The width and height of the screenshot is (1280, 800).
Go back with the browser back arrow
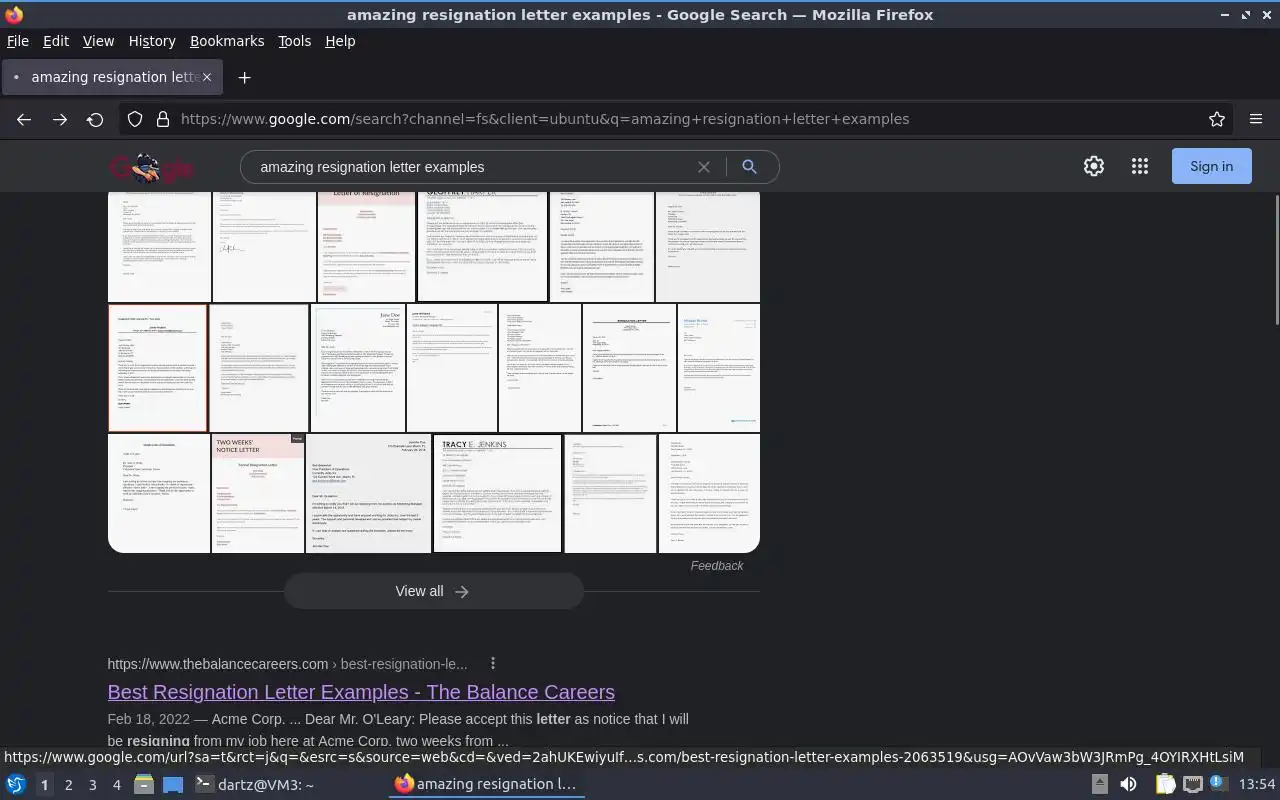[x=24, y=119]
